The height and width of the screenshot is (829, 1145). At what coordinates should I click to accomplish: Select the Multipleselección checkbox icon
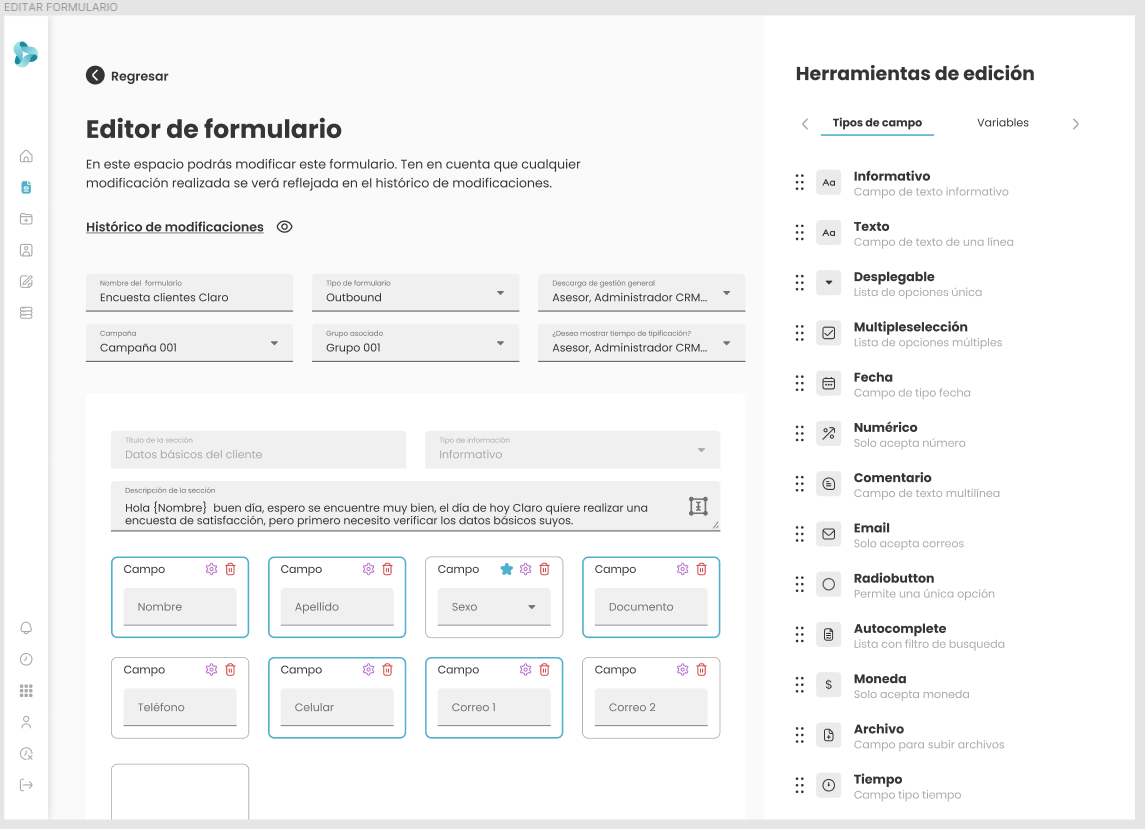point(829,333)
